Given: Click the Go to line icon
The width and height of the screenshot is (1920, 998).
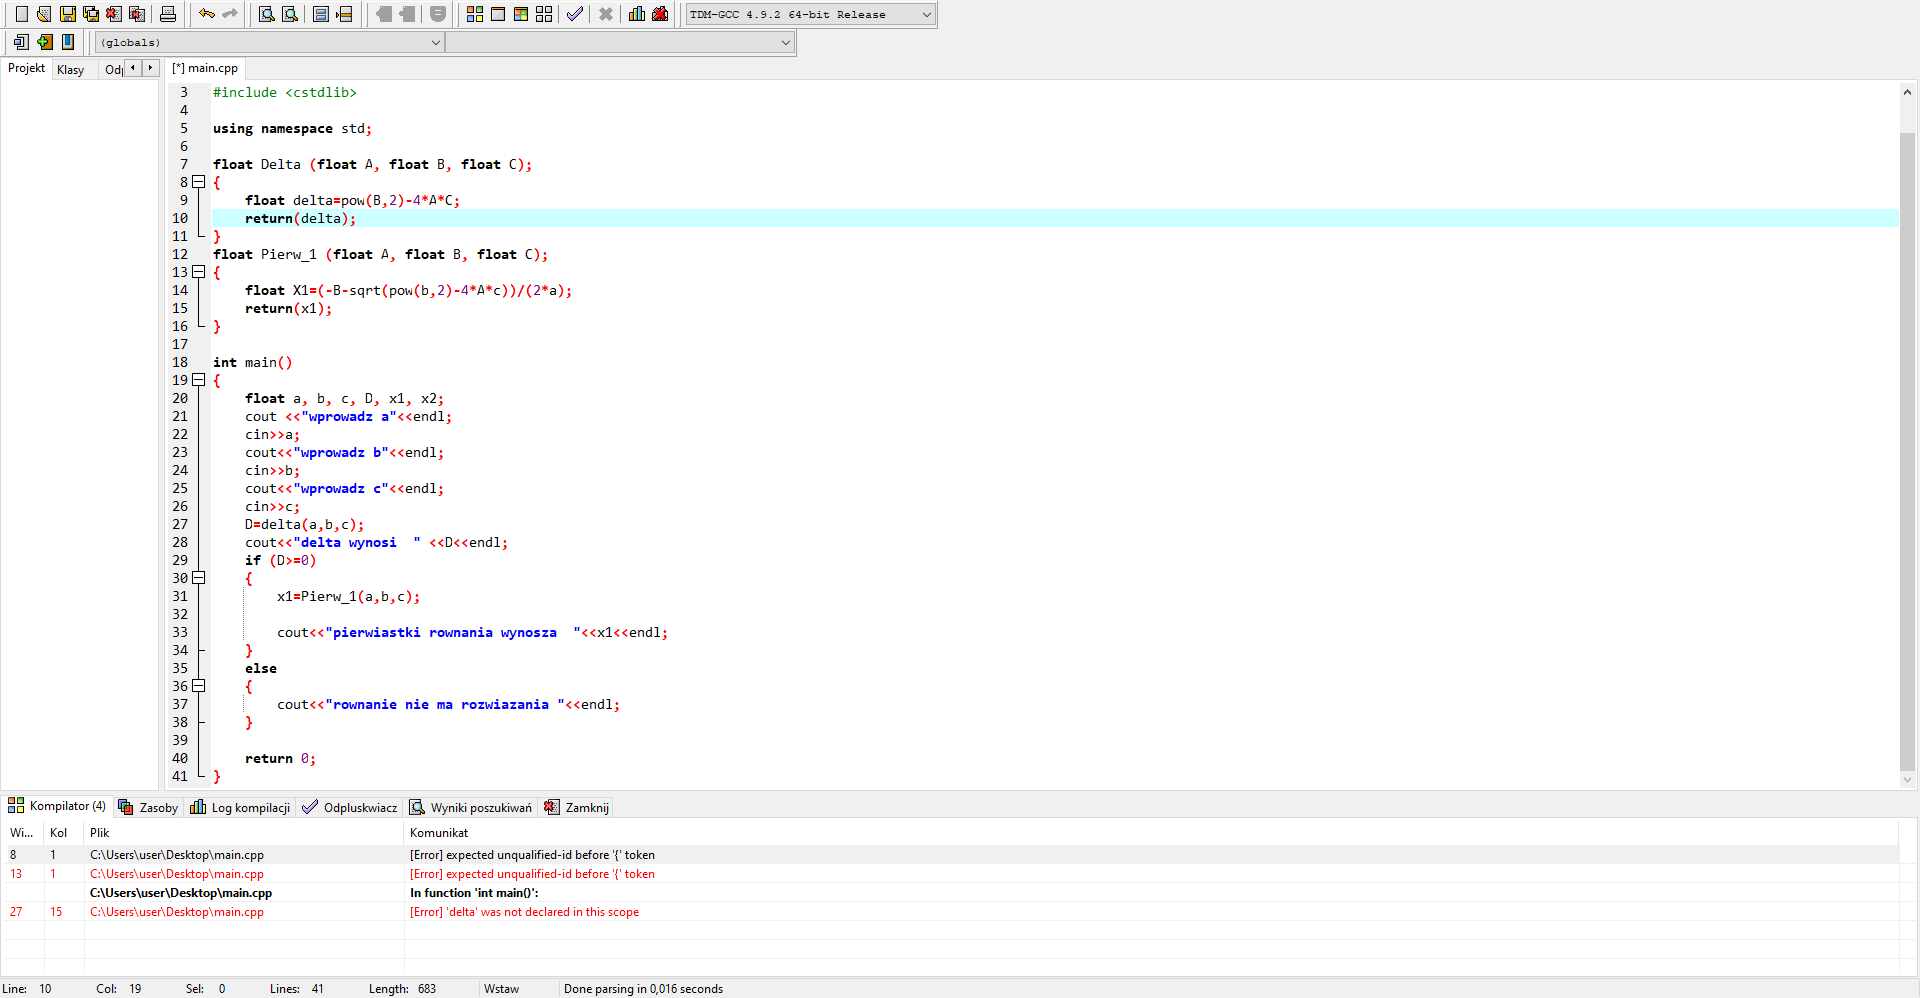Looking at the screenshot, I should (x=344, y=14).
